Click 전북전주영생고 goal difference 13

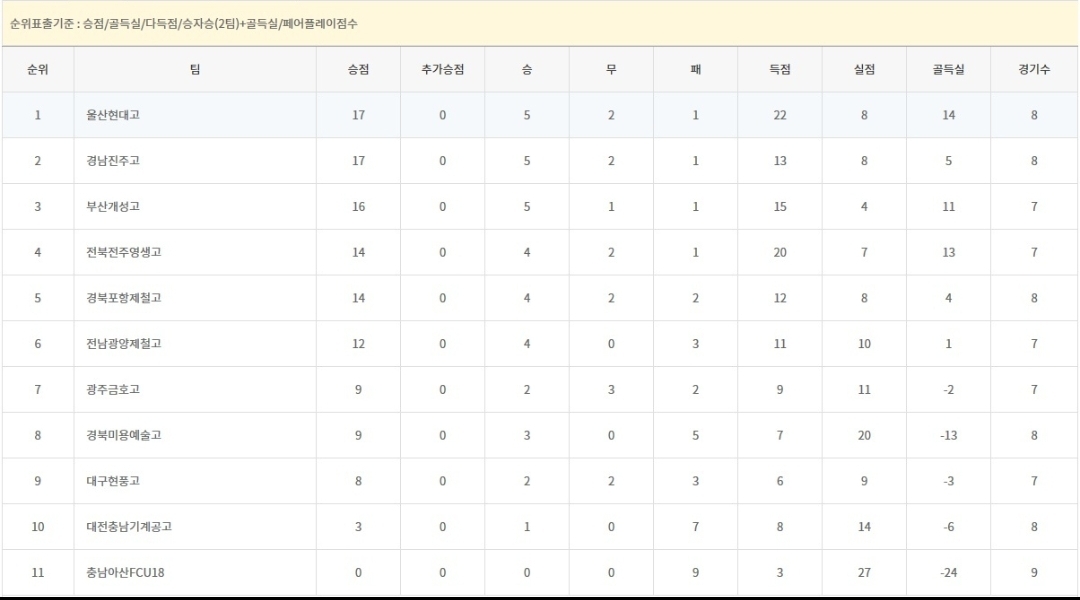pyautogui.click(x=948, y=252)
